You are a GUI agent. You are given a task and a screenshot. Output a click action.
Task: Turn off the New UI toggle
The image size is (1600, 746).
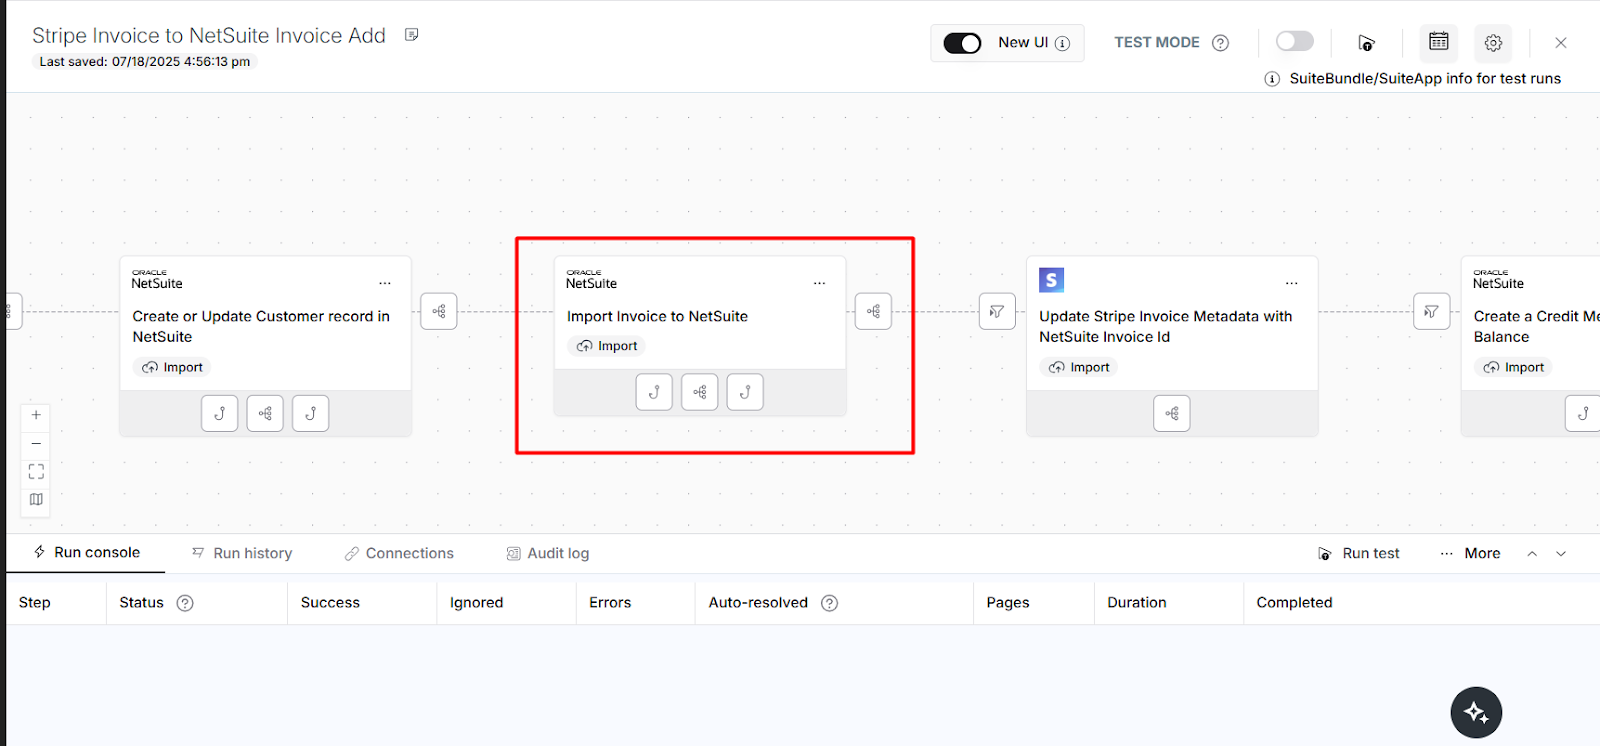click(963, 43)
